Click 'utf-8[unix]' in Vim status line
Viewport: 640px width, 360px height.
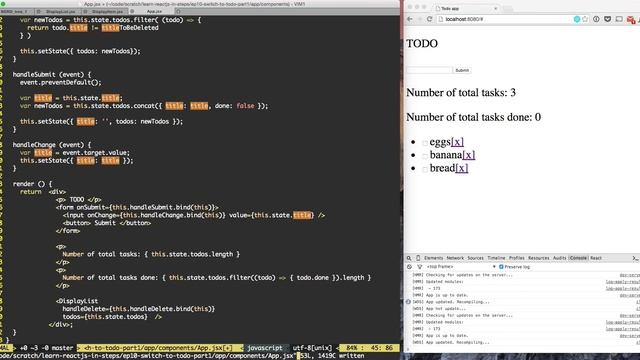pyautogui.click(x=312, y=348)
